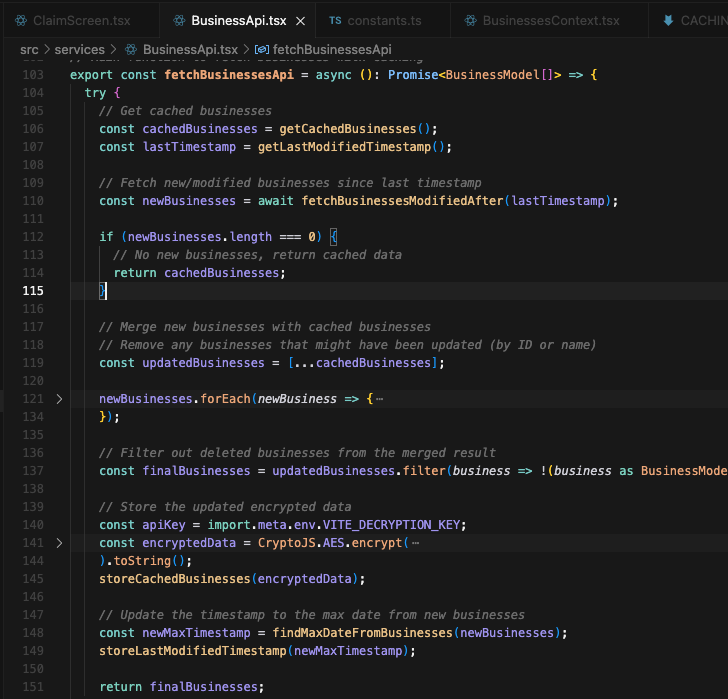This screenshot has height=699, width=728.
Task: Click the try keyword on line 104
Action: coord(95,93)
